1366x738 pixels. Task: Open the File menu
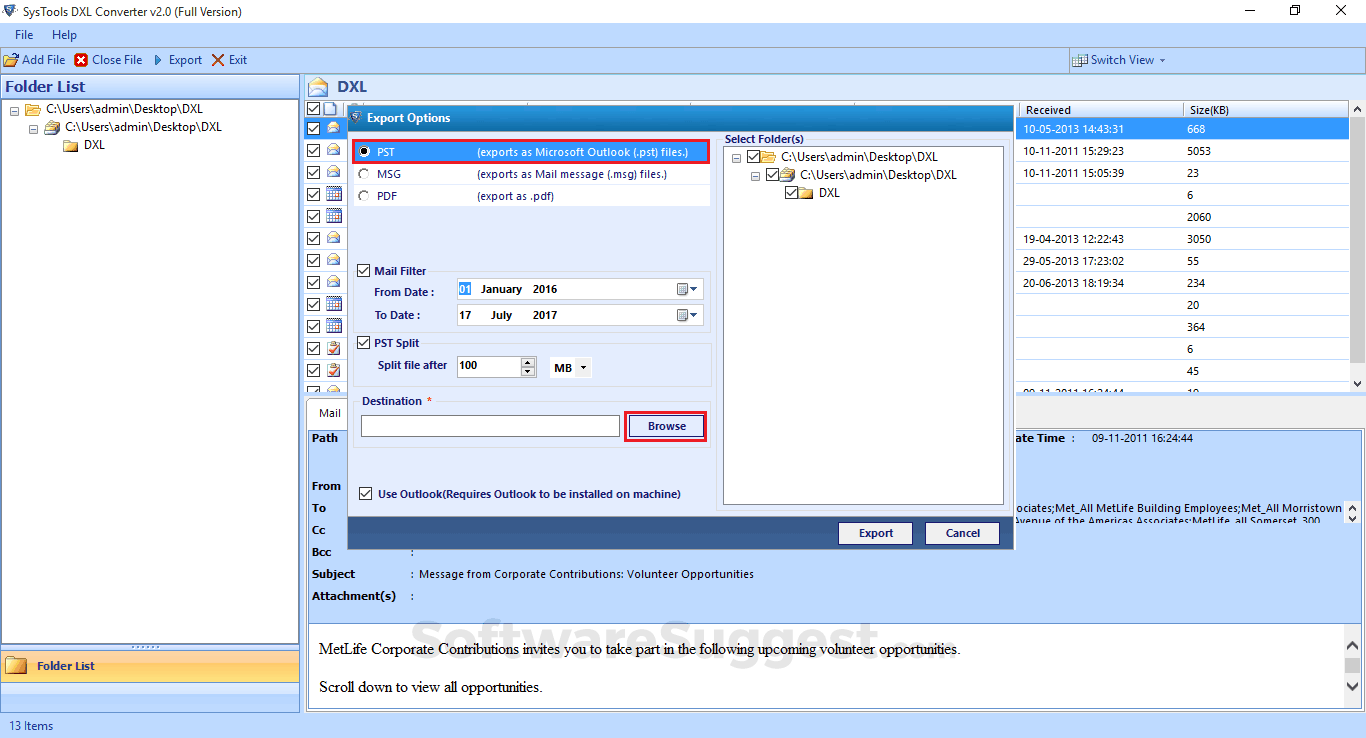23,34
